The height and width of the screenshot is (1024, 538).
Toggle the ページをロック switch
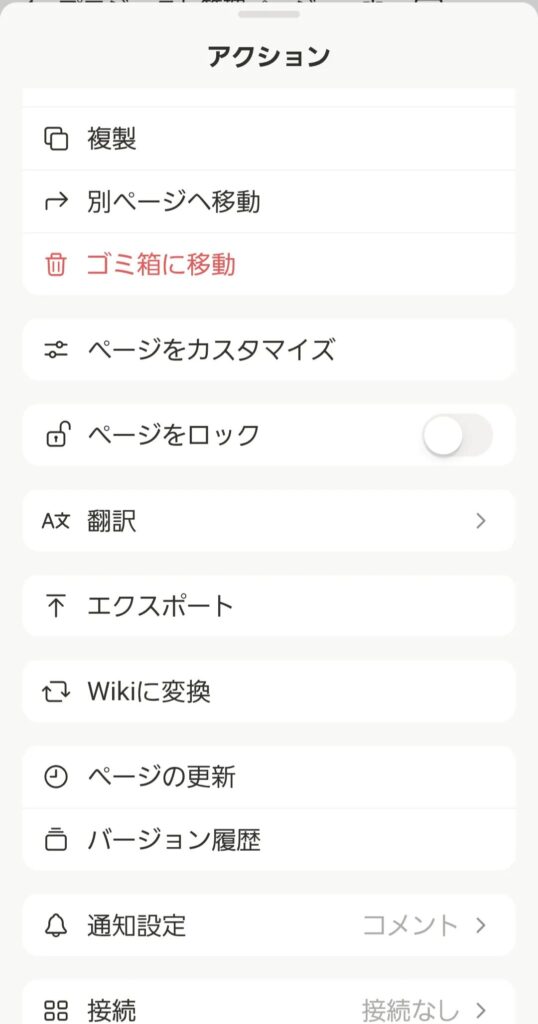(458, 435)
